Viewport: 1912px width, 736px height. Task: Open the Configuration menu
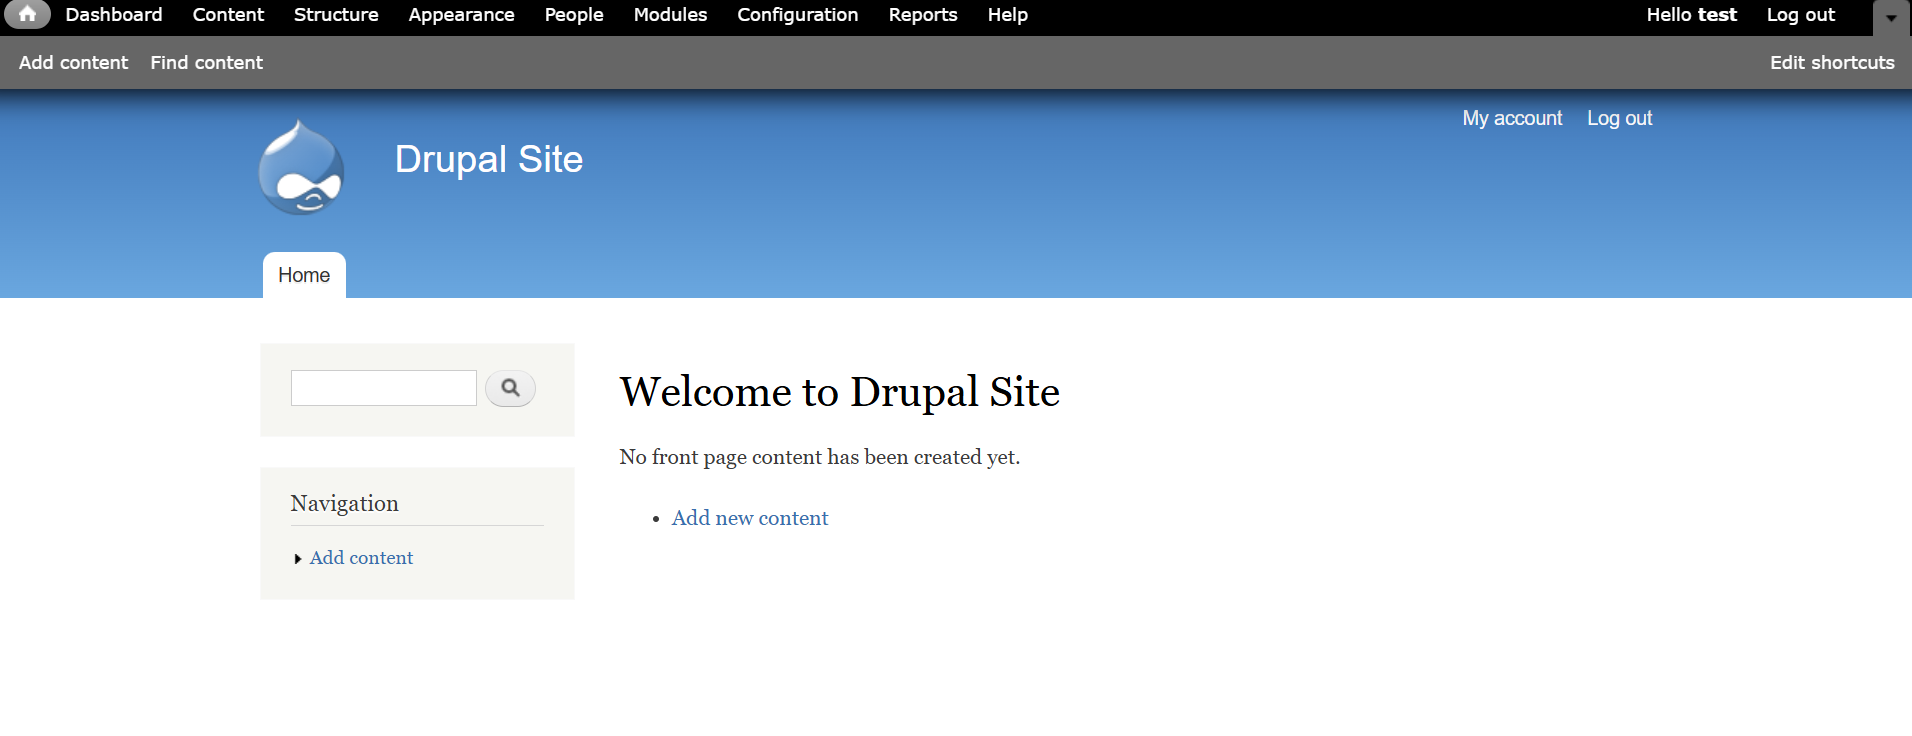[798, 15]
